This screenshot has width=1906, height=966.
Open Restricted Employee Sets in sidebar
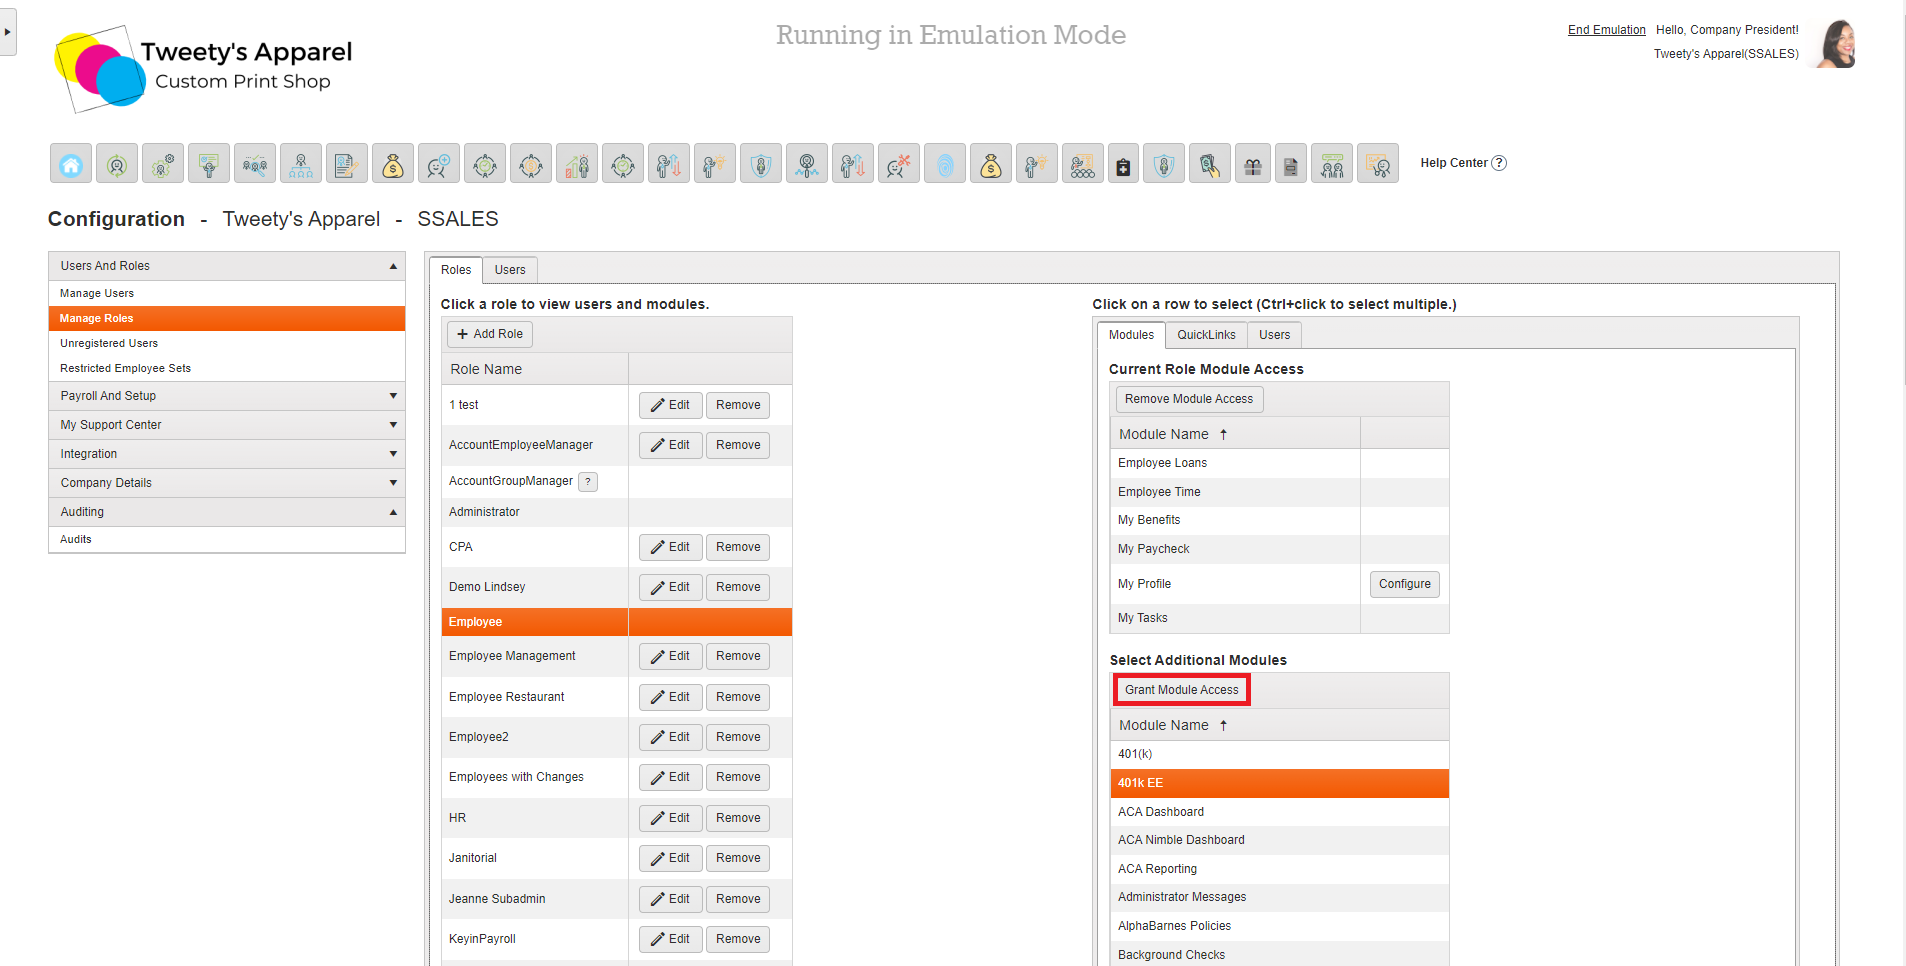pos(227,368)
